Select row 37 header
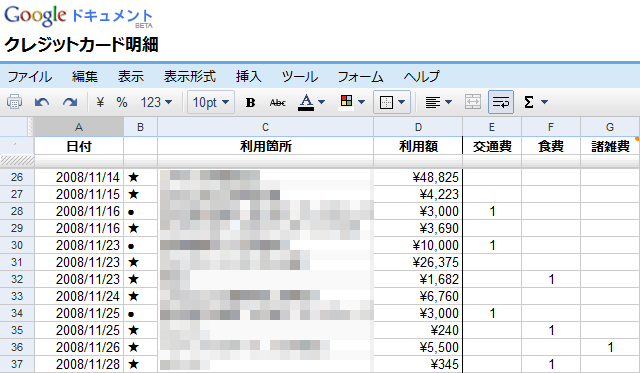 17,364
